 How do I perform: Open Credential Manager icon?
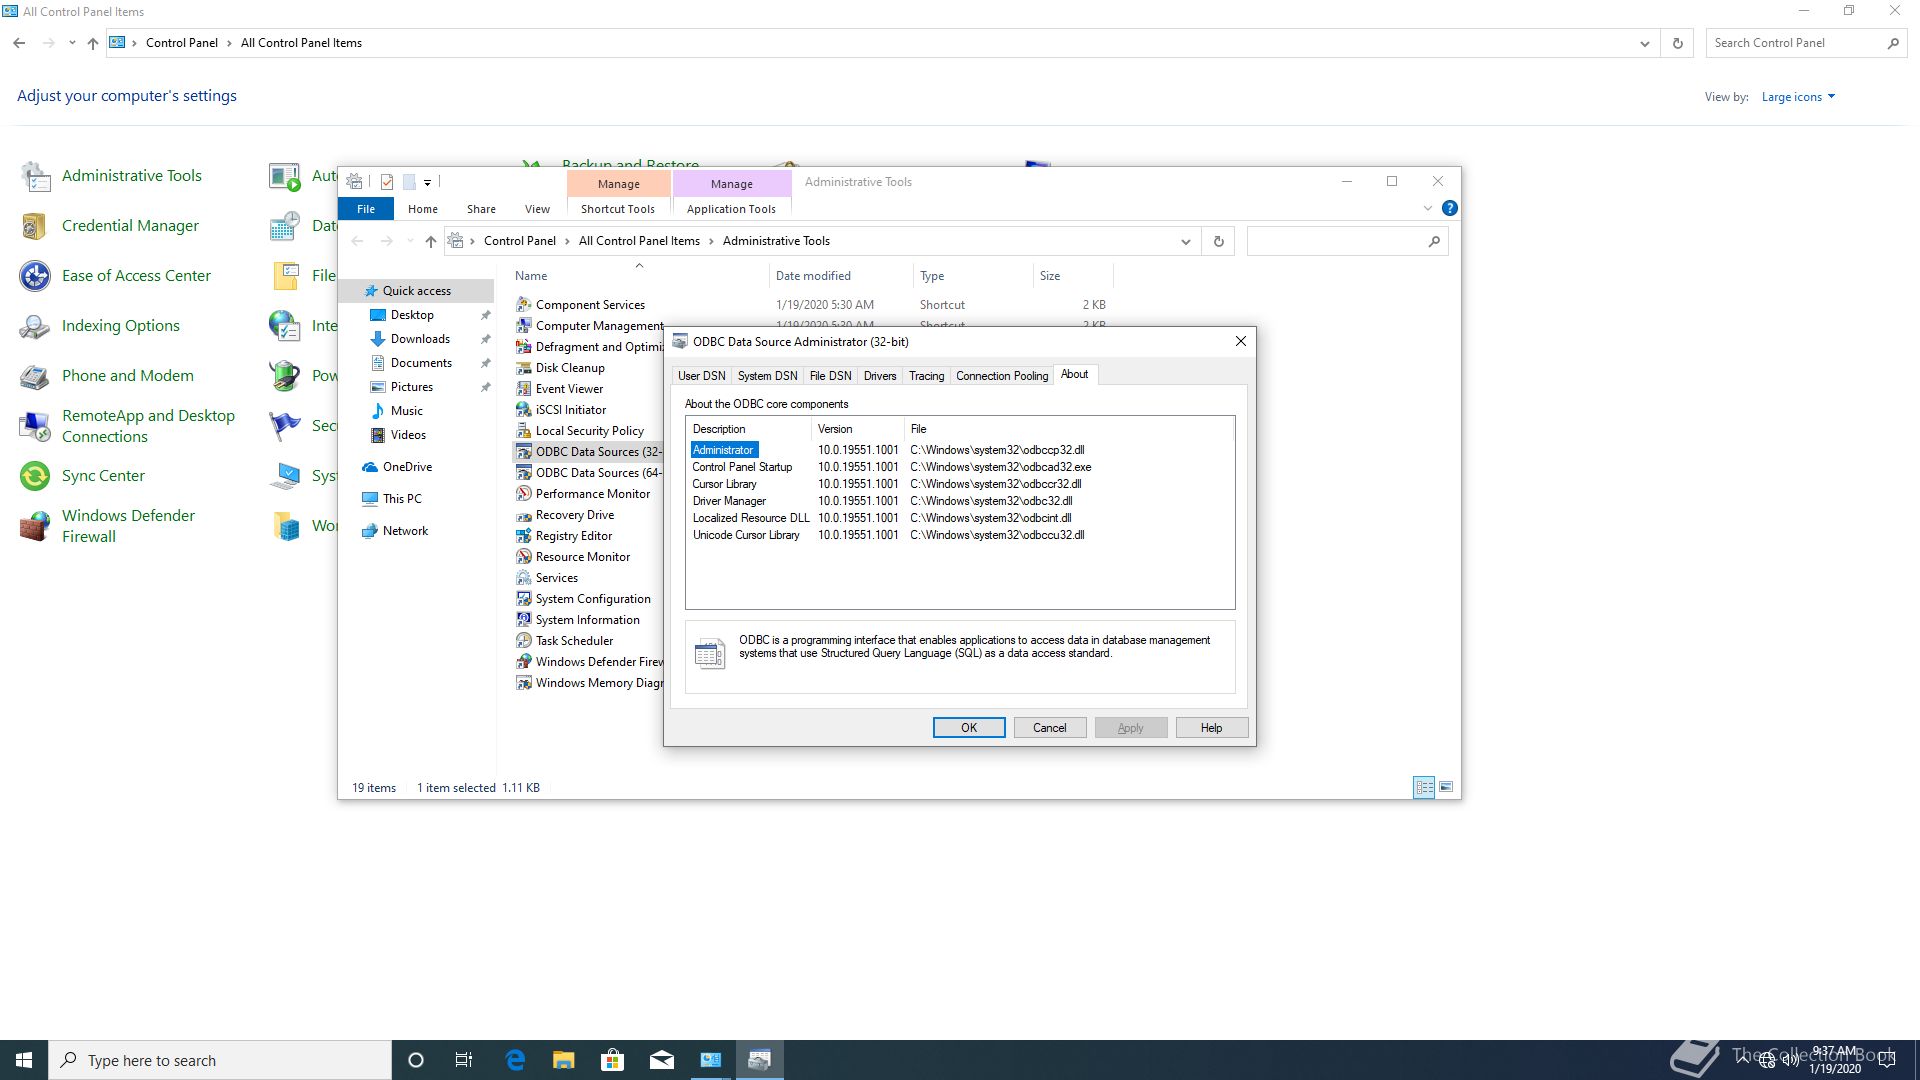click(36, 226)
